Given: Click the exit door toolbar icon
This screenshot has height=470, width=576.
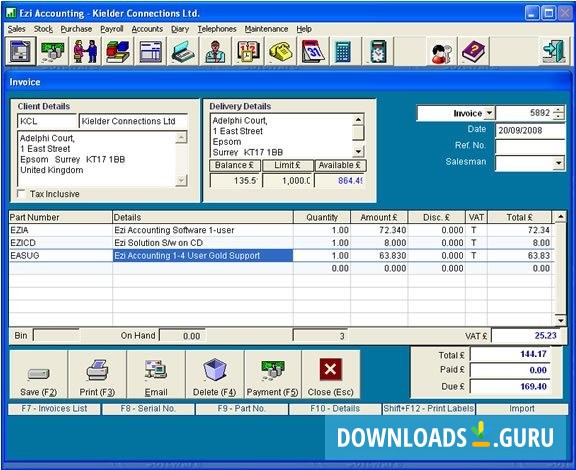Looking at the screenshot, I should [x=554, y=51].
